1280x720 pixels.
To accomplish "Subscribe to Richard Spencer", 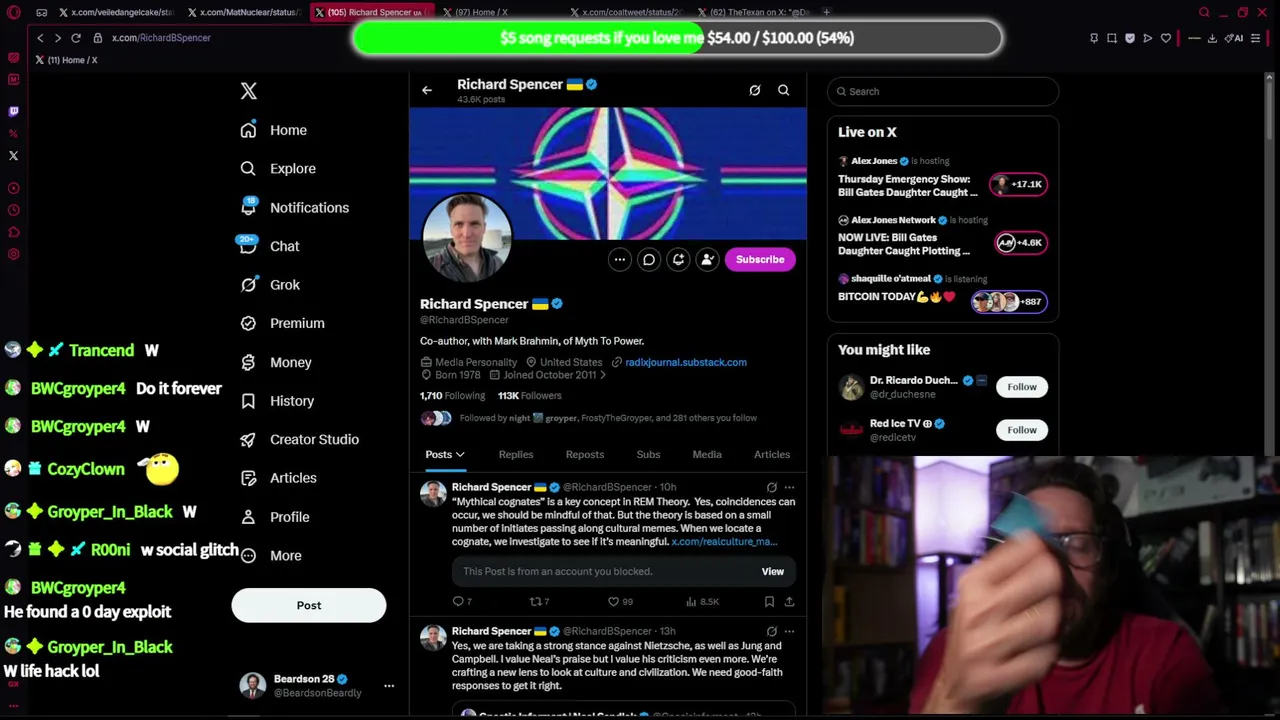I will 760,260.
